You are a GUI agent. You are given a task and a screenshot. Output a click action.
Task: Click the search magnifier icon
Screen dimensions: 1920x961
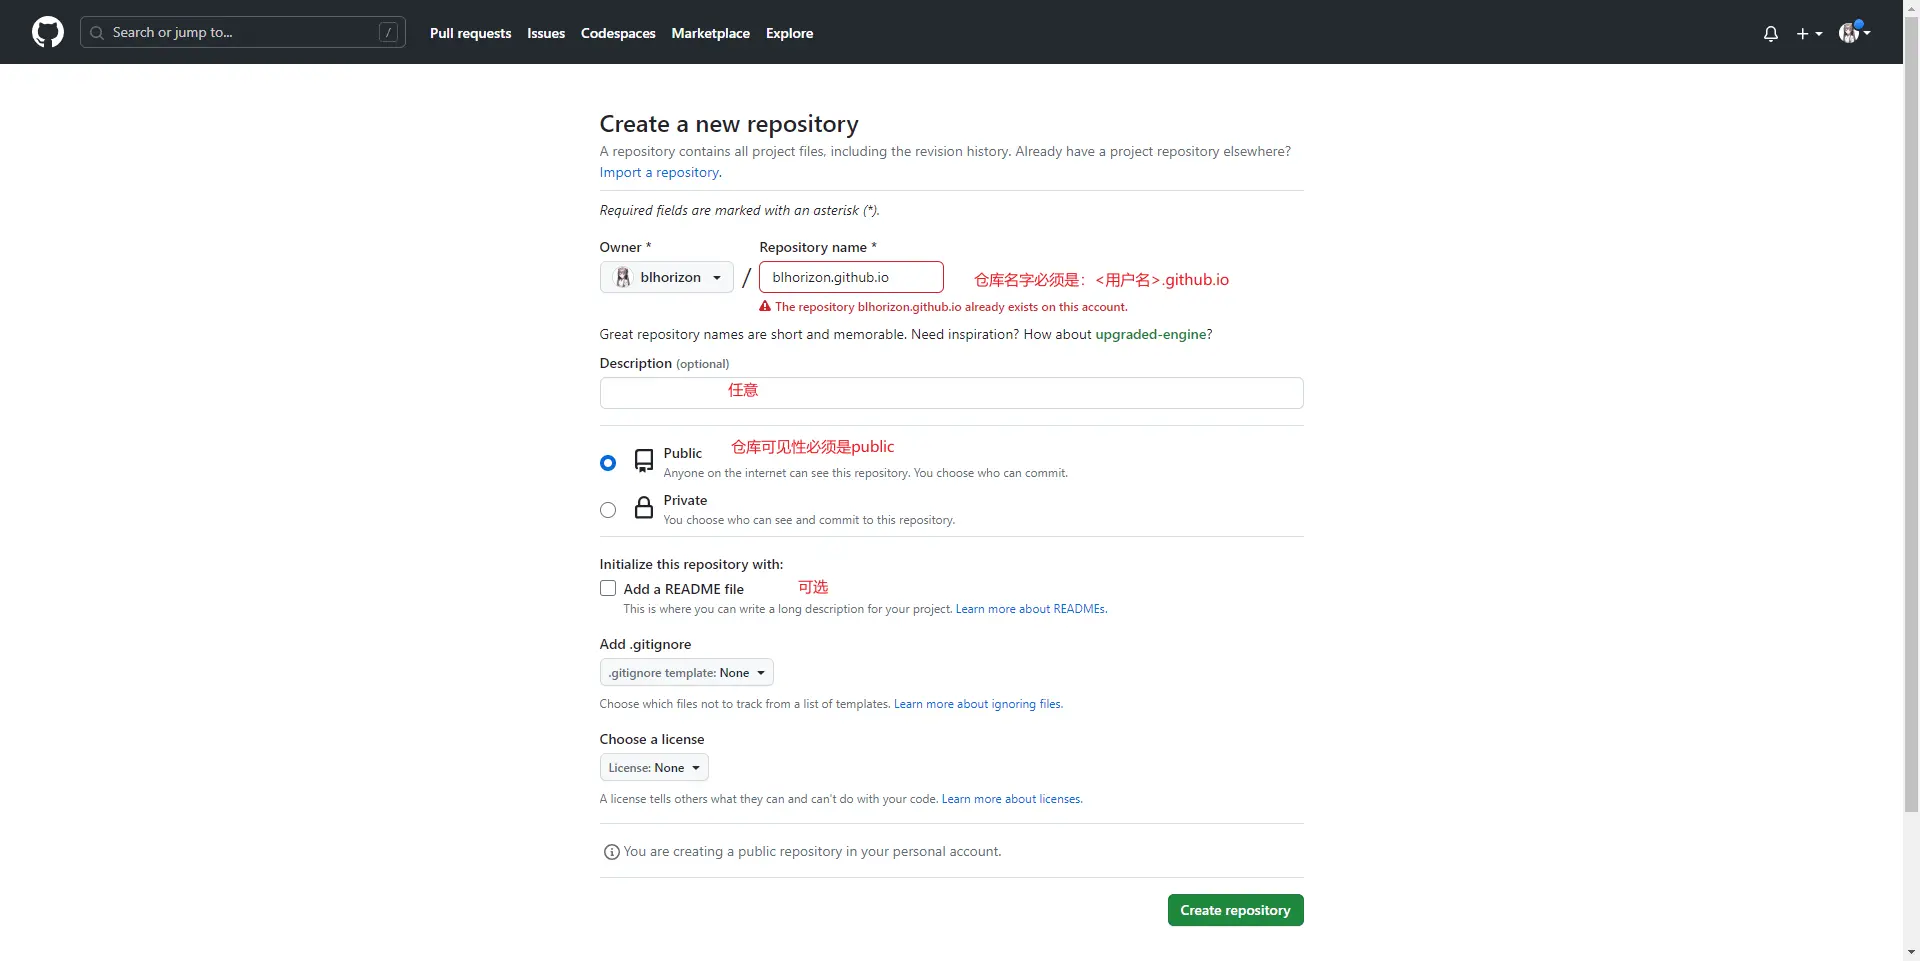97,33
